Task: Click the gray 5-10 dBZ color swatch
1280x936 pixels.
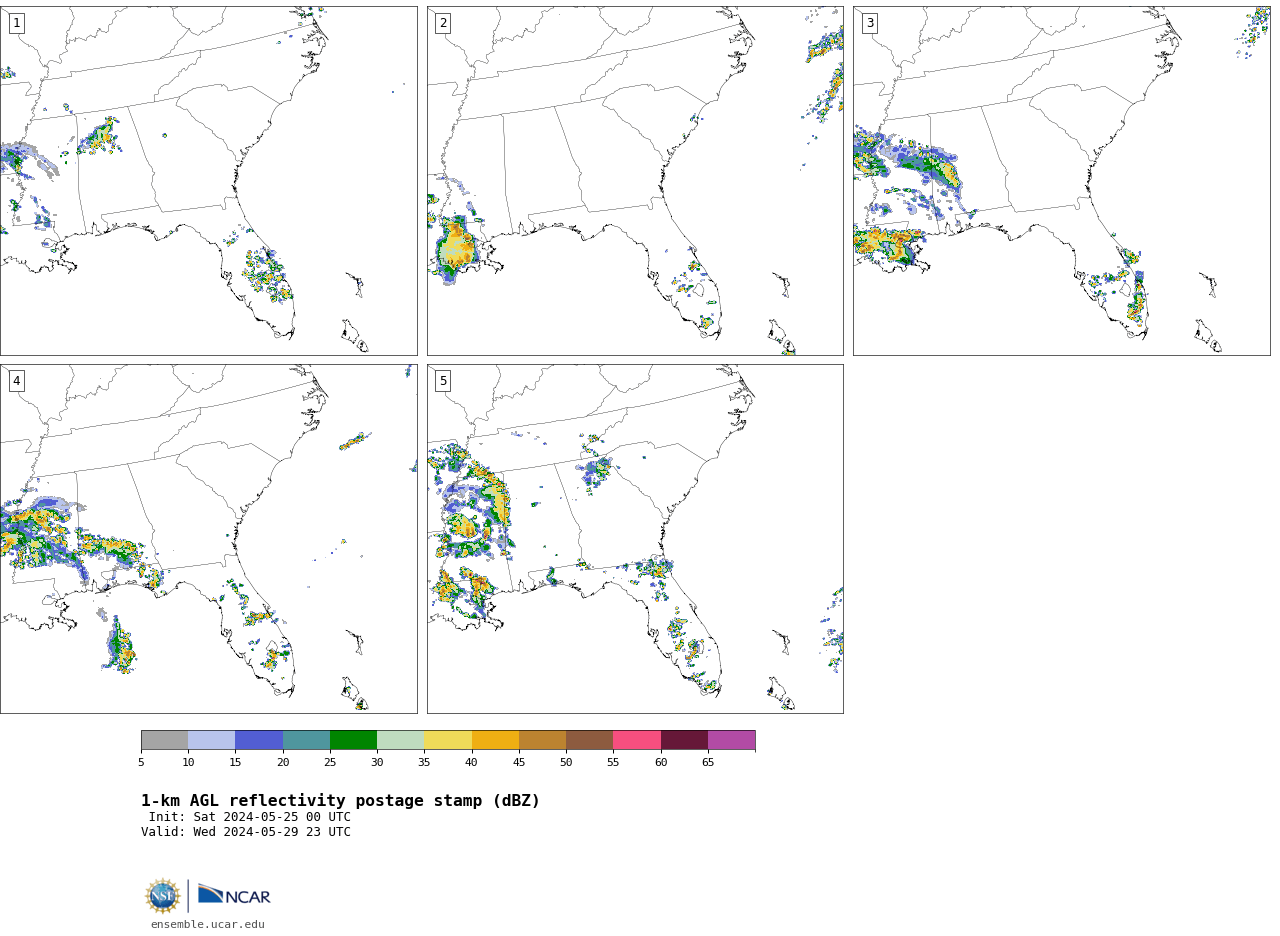Action: click(165, 740)
